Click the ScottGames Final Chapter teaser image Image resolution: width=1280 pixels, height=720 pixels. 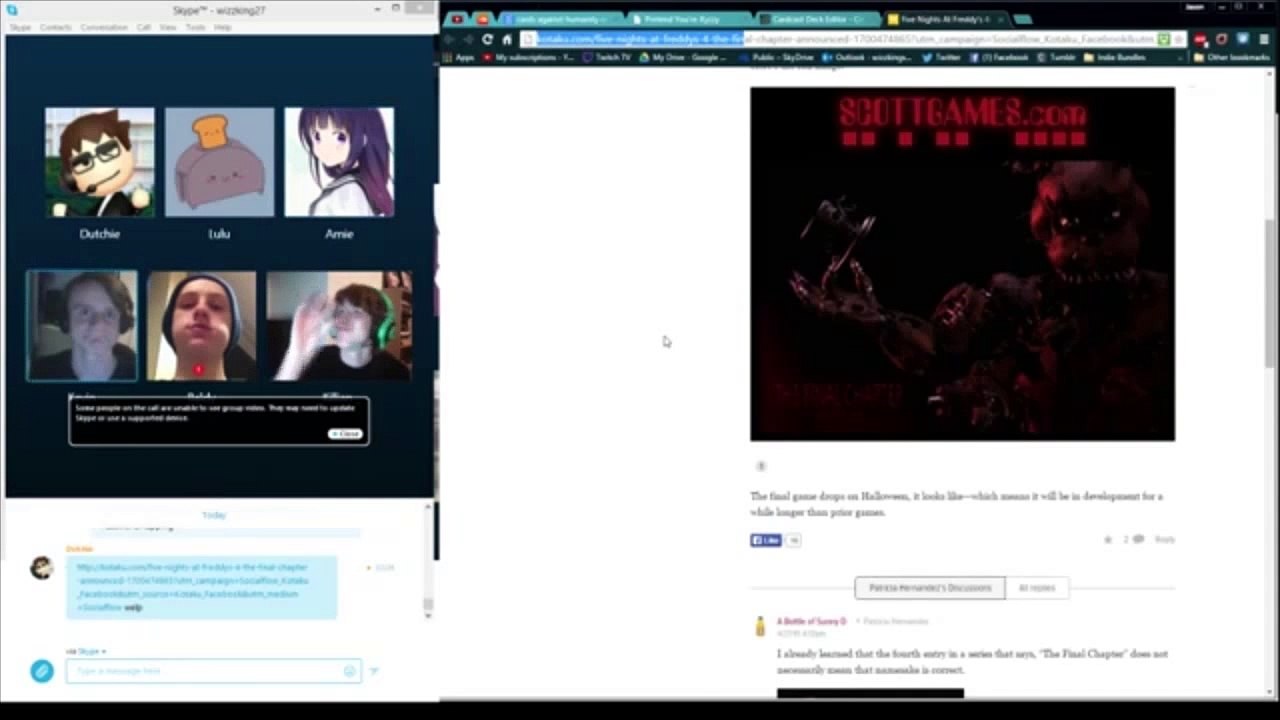[962, 264]
